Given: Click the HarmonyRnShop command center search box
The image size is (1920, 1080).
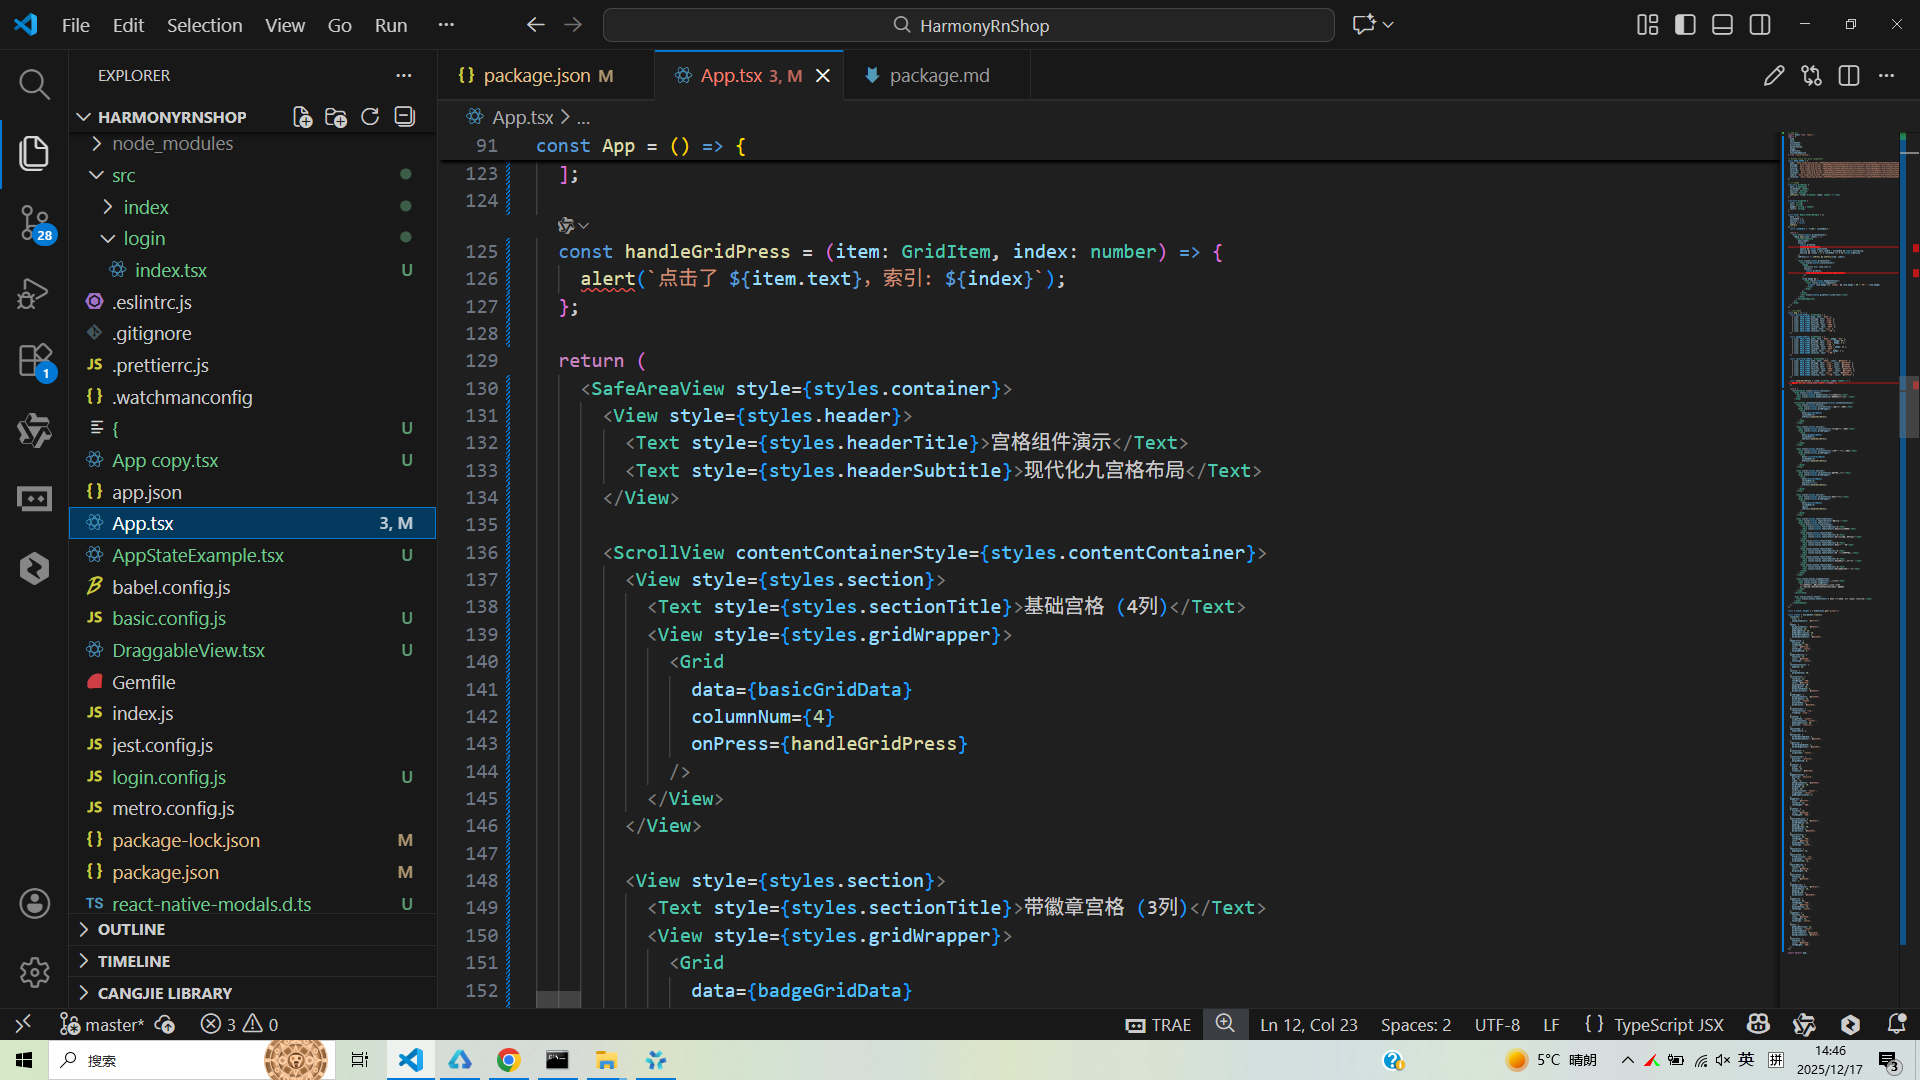Looking at the screenshot, I should (x=968, y=25).
